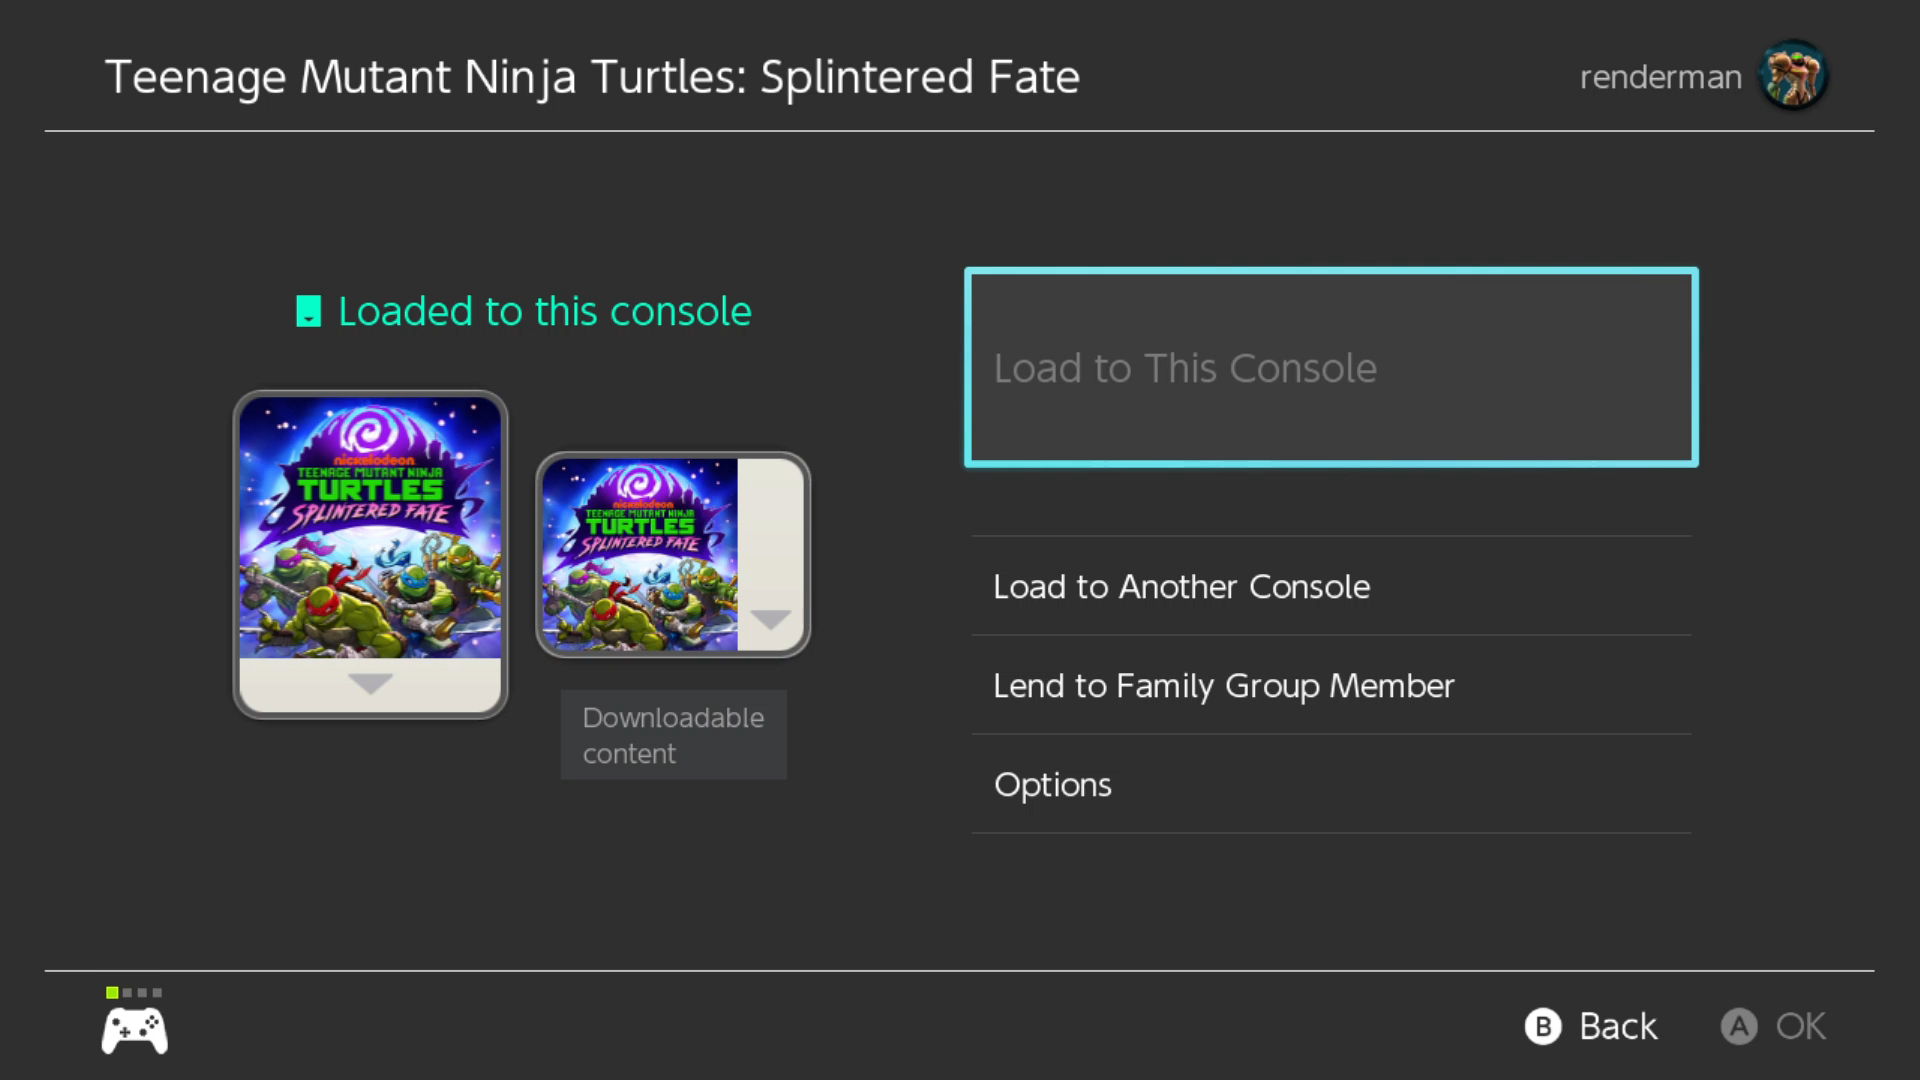Viewport: 1920px width, 1080px height.
Task: Click the renderman username text
Action: point(1660,77)
